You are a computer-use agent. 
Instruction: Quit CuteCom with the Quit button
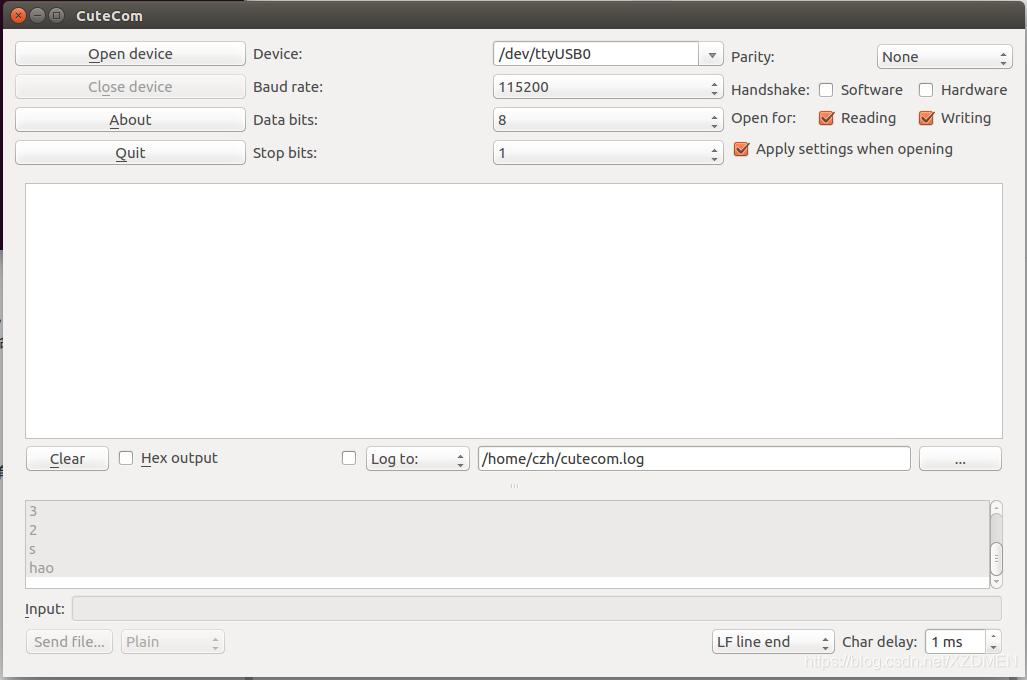130,153
